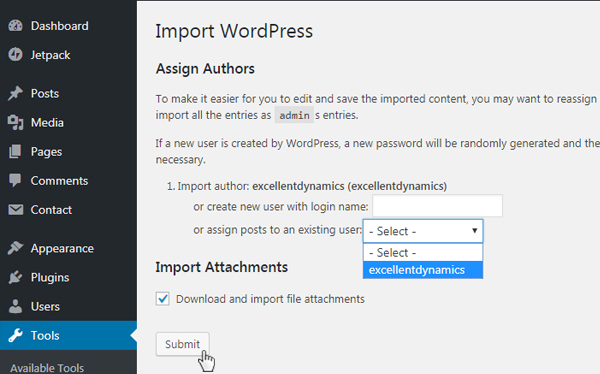Click the existing user Select dropdown
Image resolution: width=600 pixels, height=374 pixels.
pos(423,231)
